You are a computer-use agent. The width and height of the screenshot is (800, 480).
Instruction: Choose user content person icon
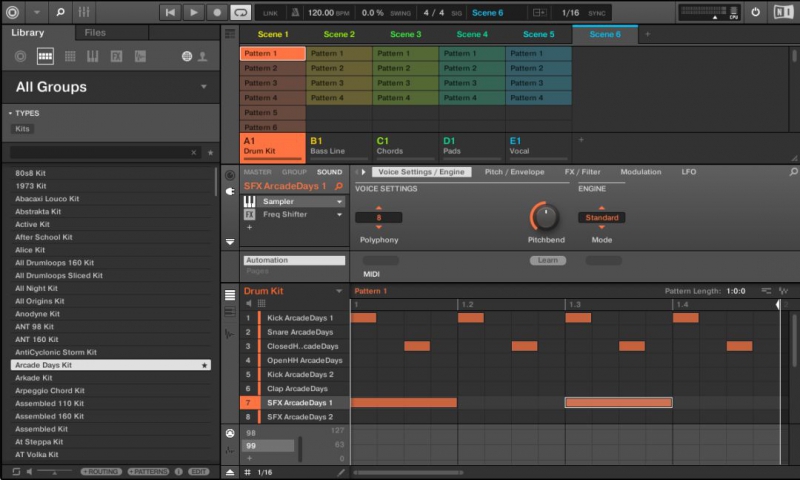[203, 57]
